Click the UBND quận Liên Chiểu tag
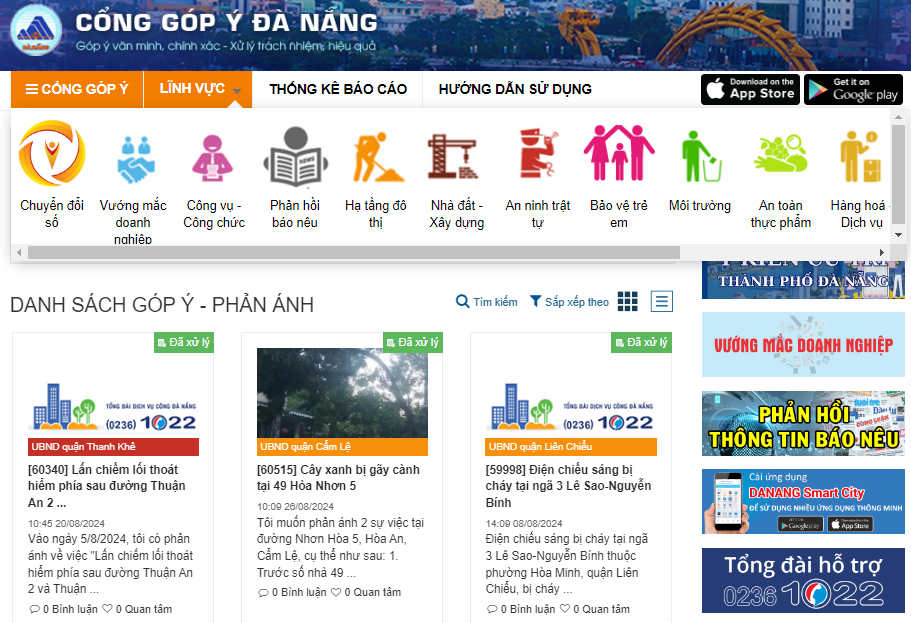911x623 pixels. (571, 447)
